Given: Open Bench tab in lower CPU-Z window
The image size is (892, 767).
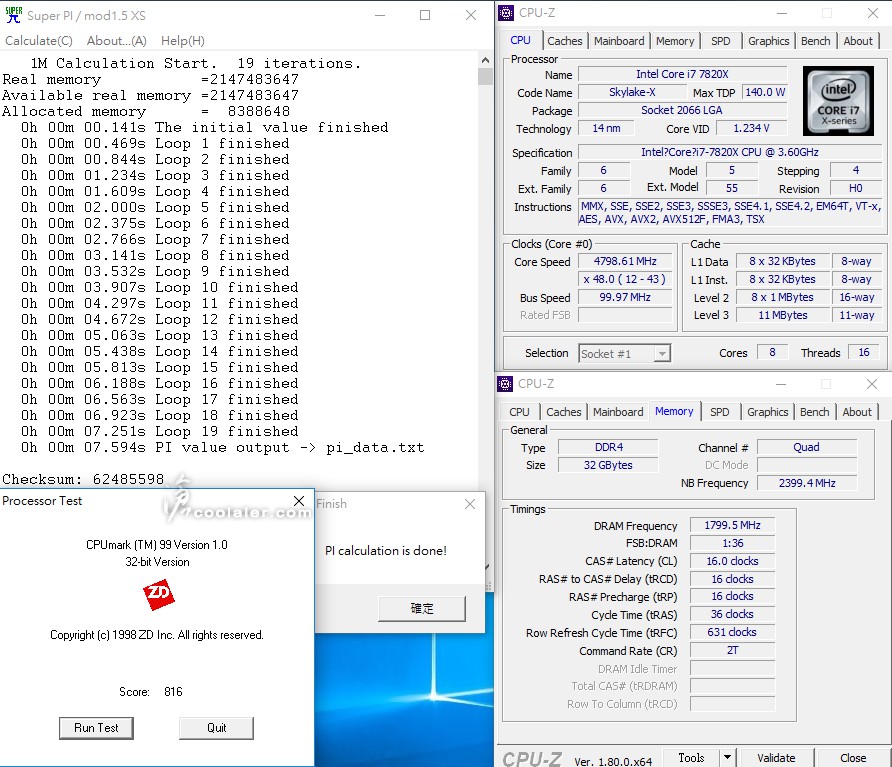Looking at the screenshot, I should pyautogui.click(x=814, y=412).
